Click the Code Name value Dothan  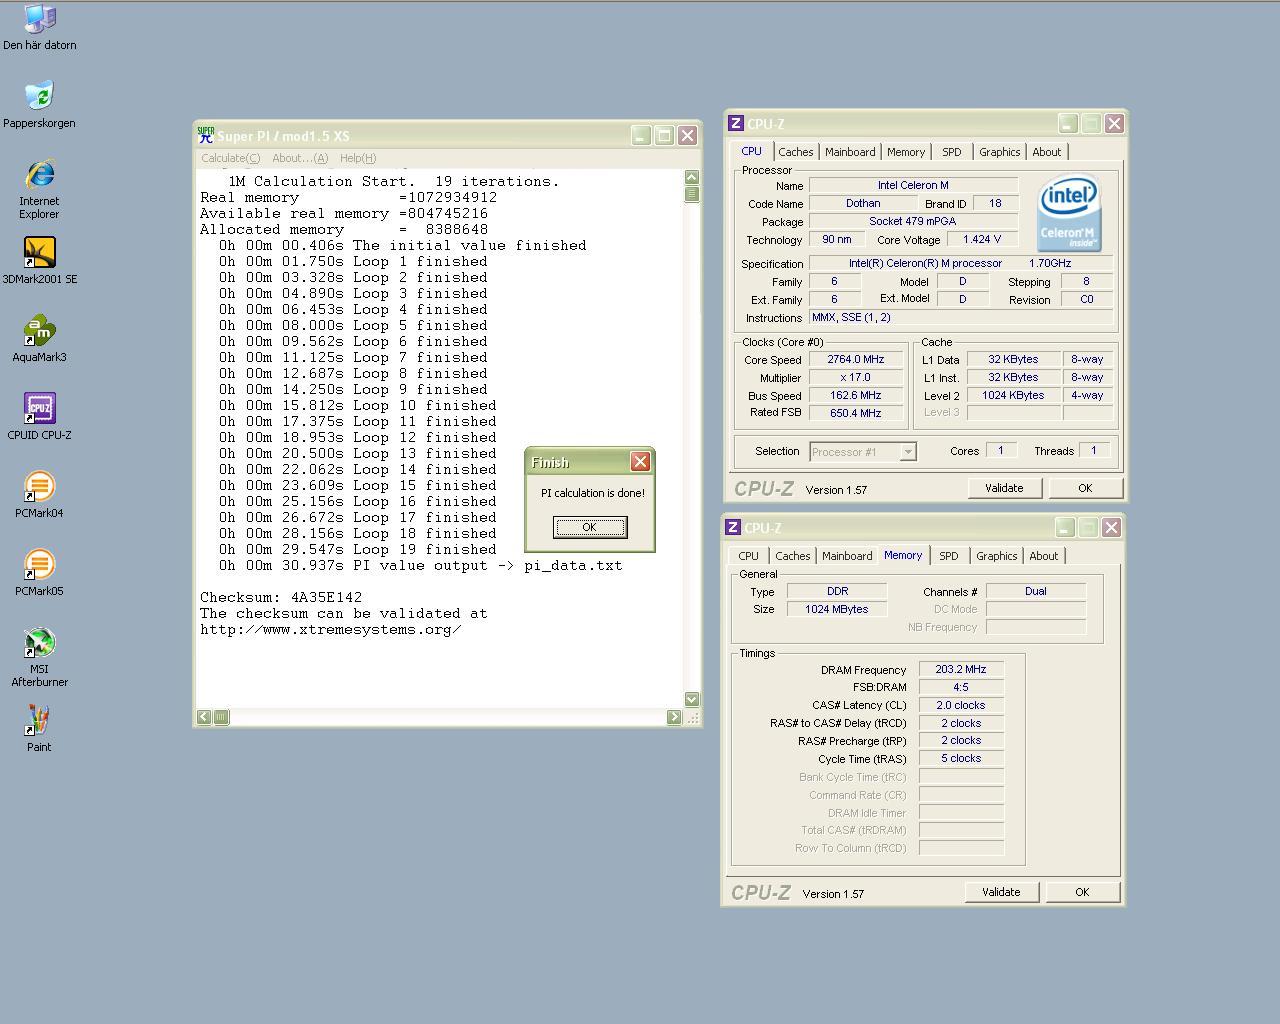point(863,204)
